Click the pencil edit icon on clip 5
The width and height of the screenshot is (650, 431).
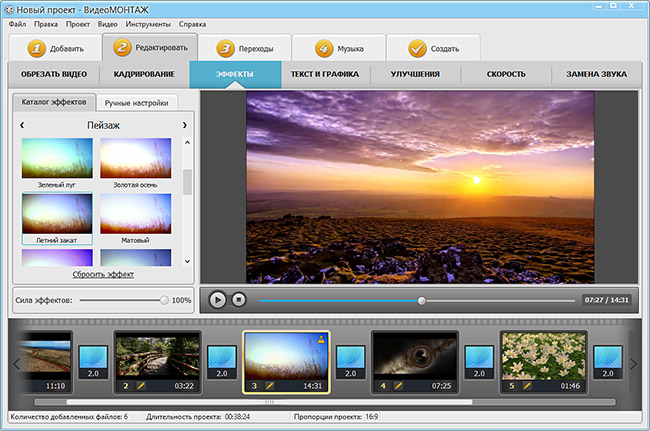click(x=526, y=385)
